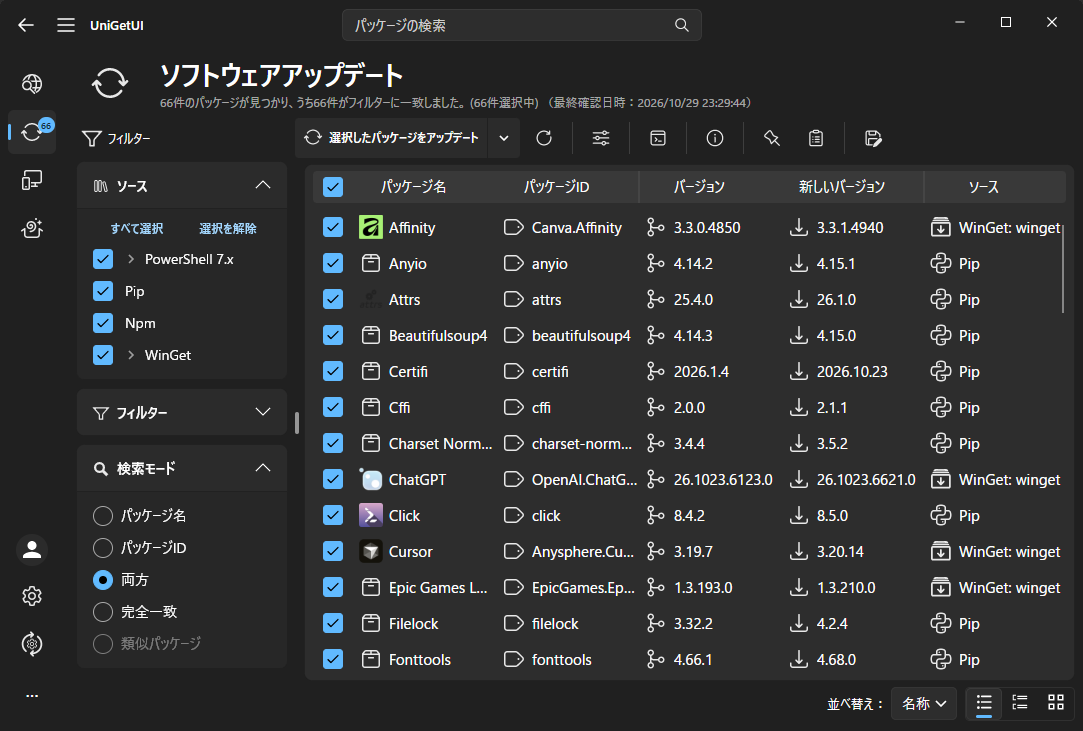Sort by パッケージ名 column header
Screen dimensions: 1083x731
(x=413, y=187)
